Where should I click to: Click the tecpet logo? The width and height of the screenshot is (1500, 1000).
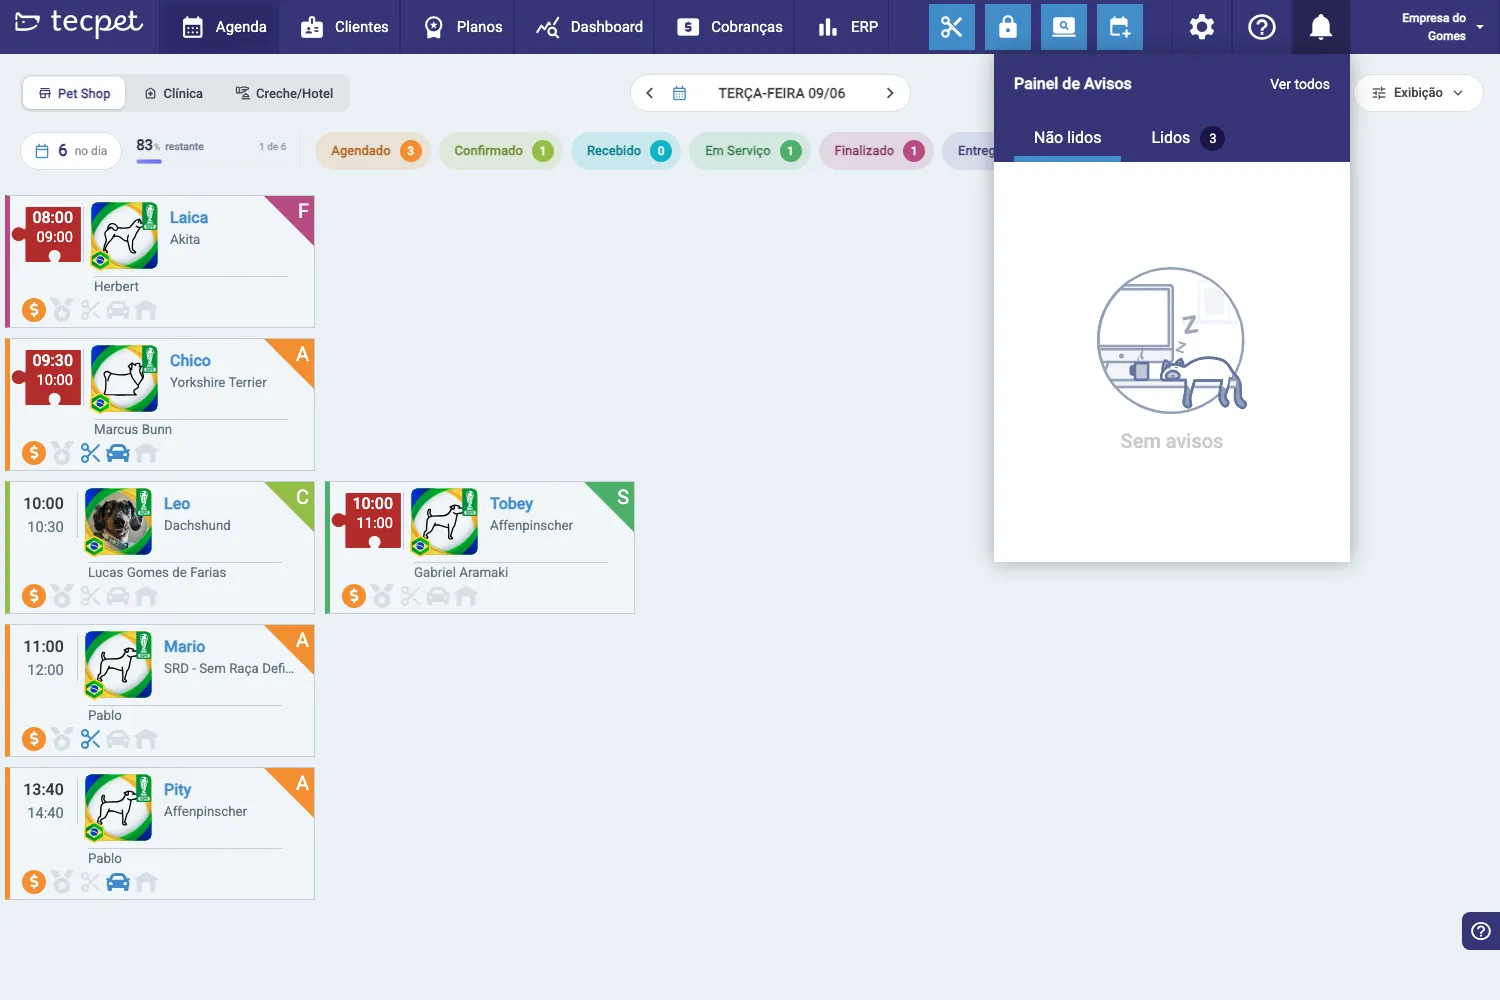pos(79,23)
